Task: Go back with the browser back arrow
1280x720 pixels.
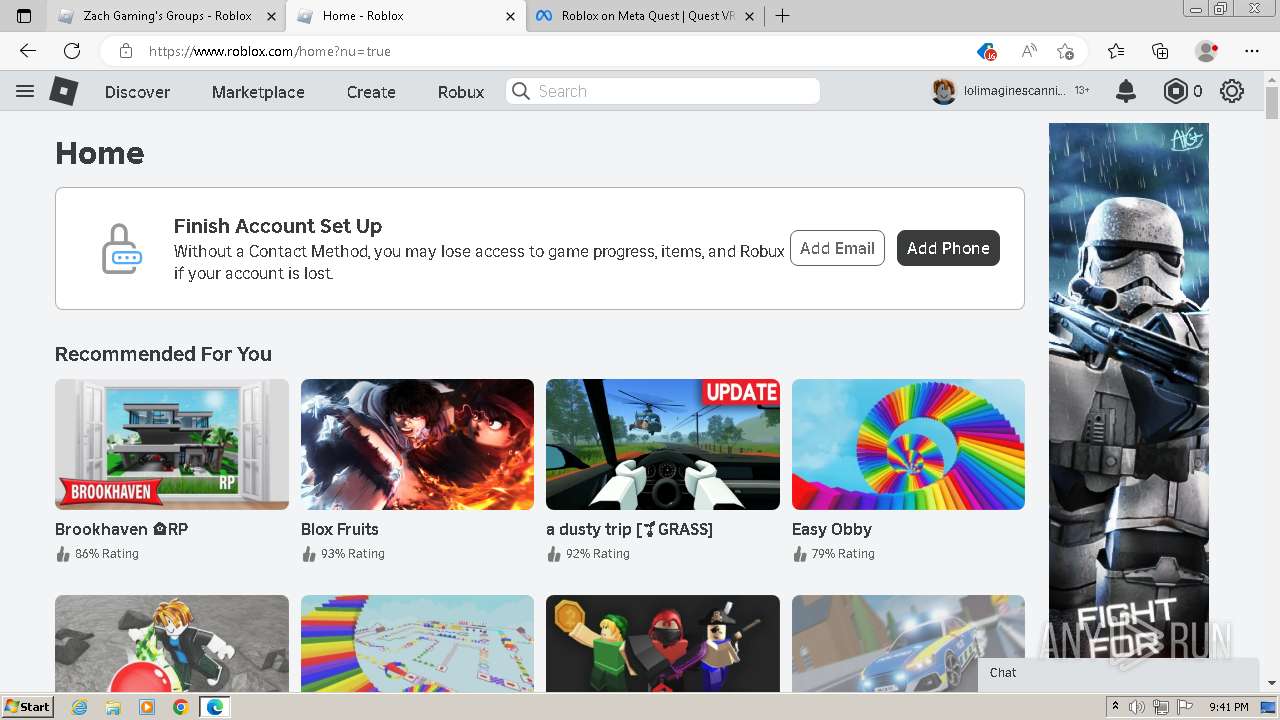Action: tap(28, 51)
